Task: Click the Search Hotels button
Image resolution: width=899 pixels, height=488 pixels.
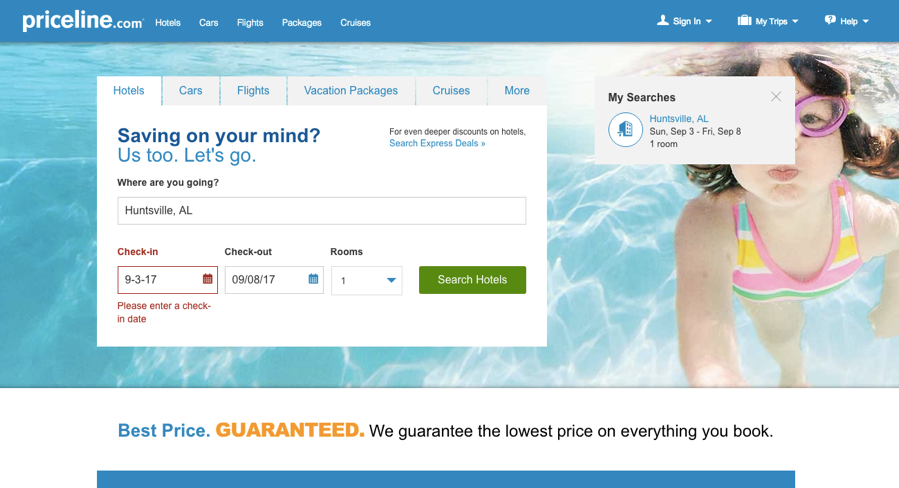Action: (x=472, y=280)
